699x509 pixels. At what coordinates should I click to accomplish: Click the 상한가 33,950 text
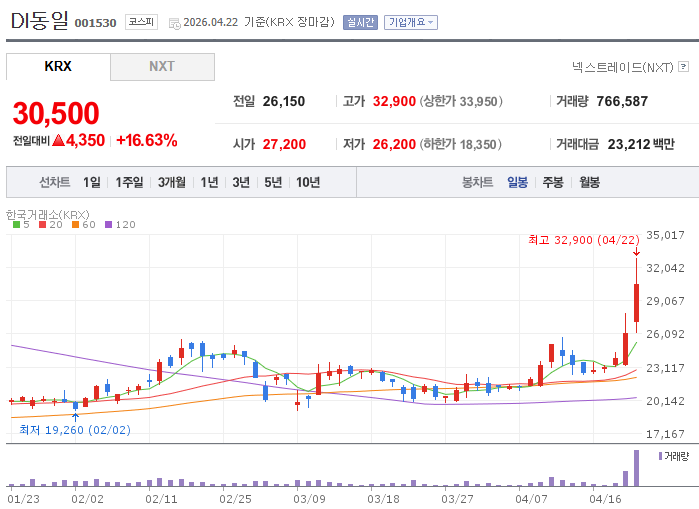461,101
